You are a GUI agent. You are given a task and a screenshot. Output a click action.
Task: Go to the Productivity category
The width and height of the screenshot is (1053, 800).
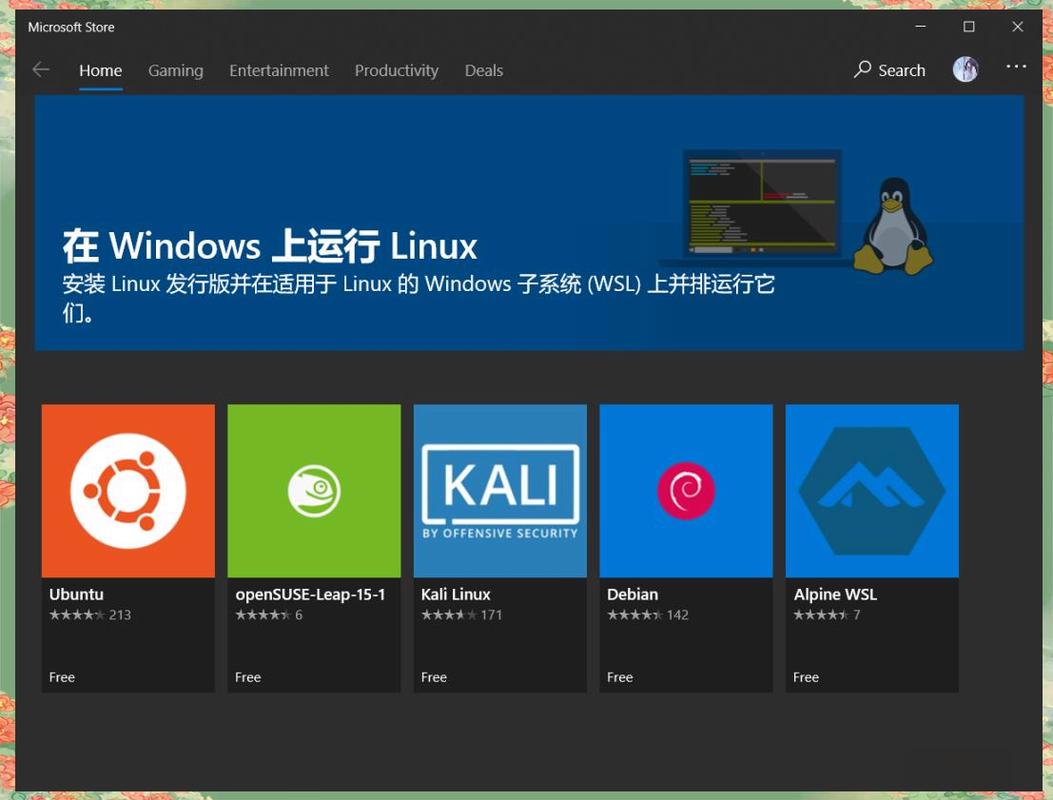click(396, 70)
